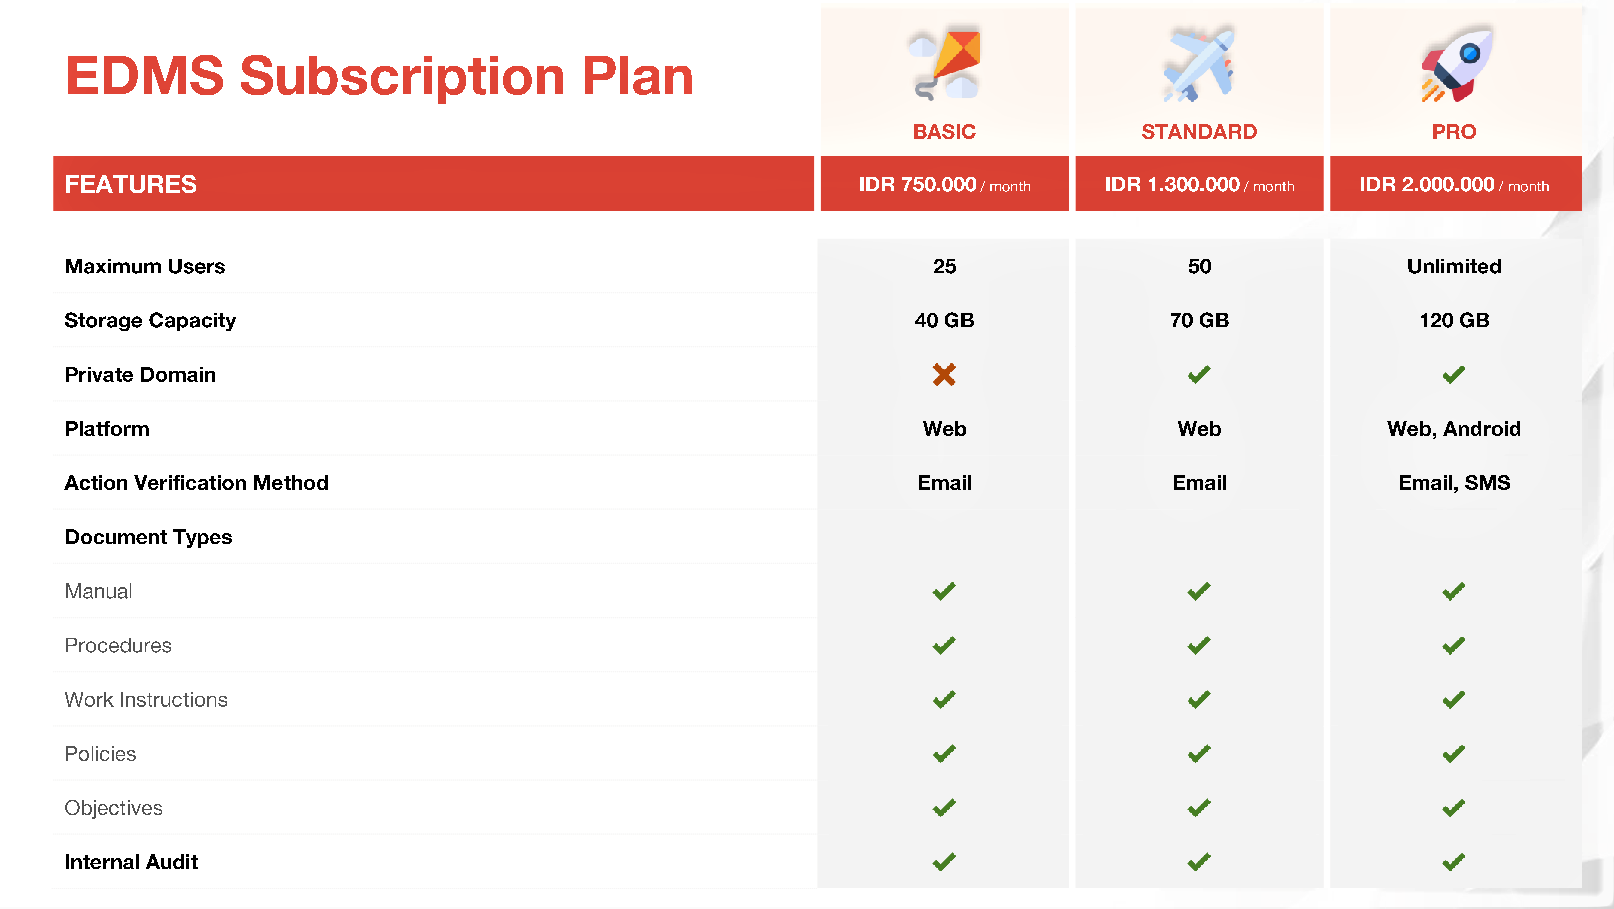The image size is (1614, 909).
Task: Click the Document Types row label
Action: (148, 537)
